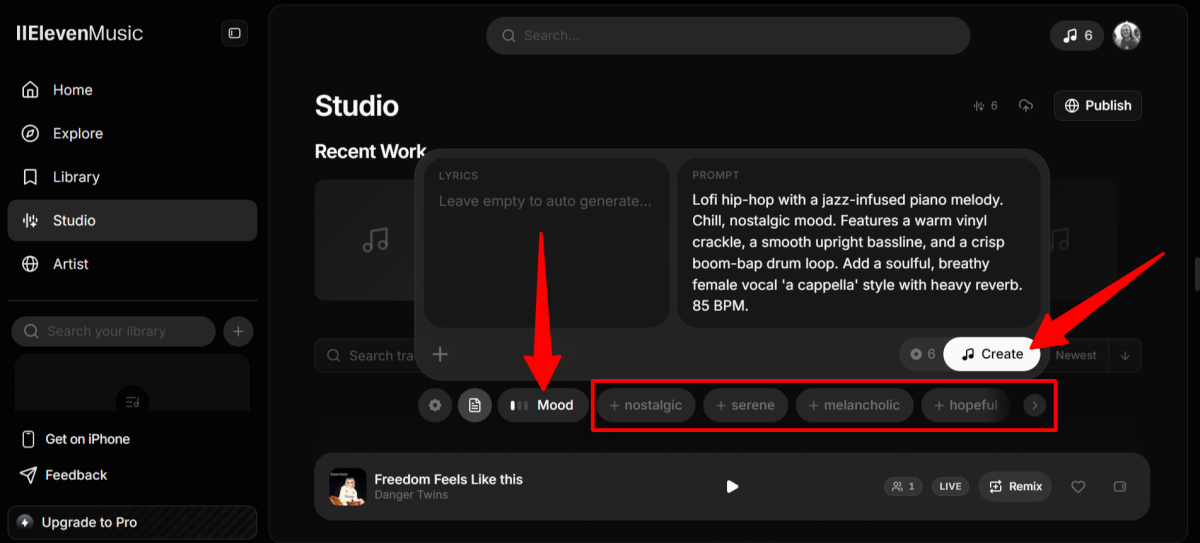Click the Lyrics text field
Screen dimensions: 1200x543
click(546, 242)
